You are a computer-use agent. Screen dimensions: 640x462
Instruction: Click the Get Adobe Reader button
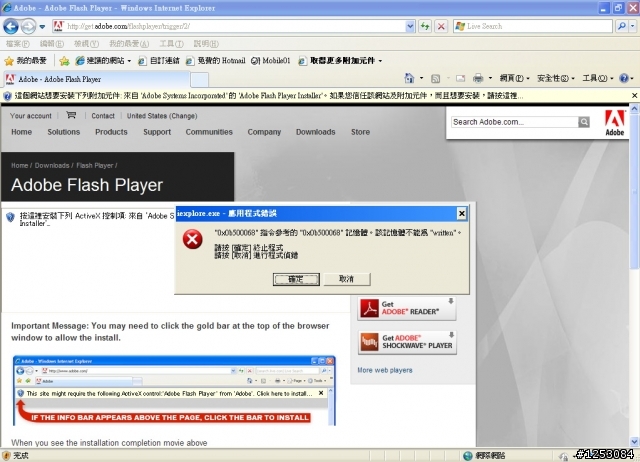coord(407,308)
